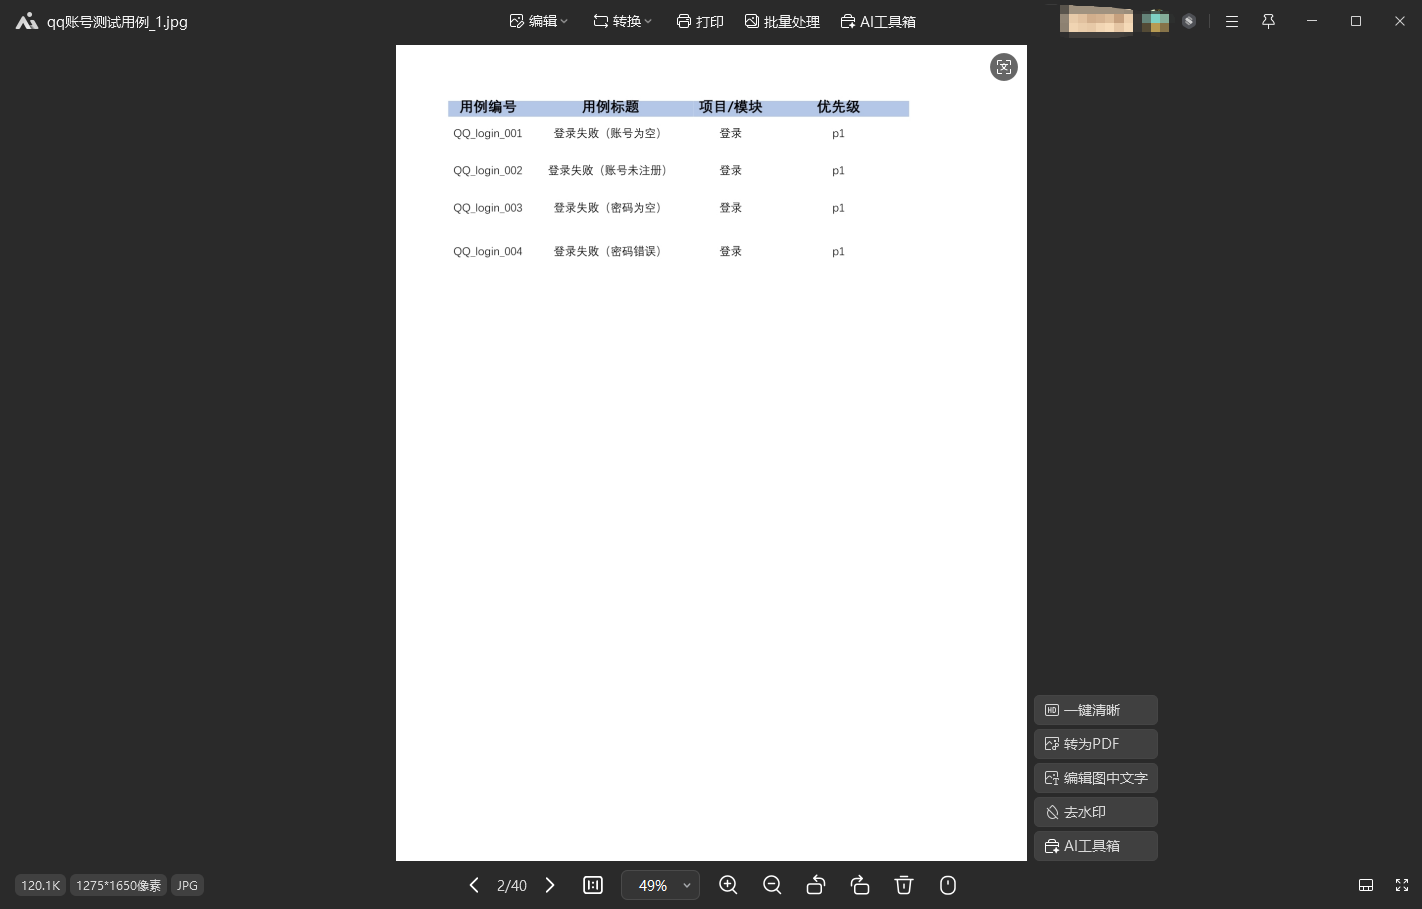1422x909 pixels.
Task: Delete the current image with trash icon
Action: (x=904, y=885)
